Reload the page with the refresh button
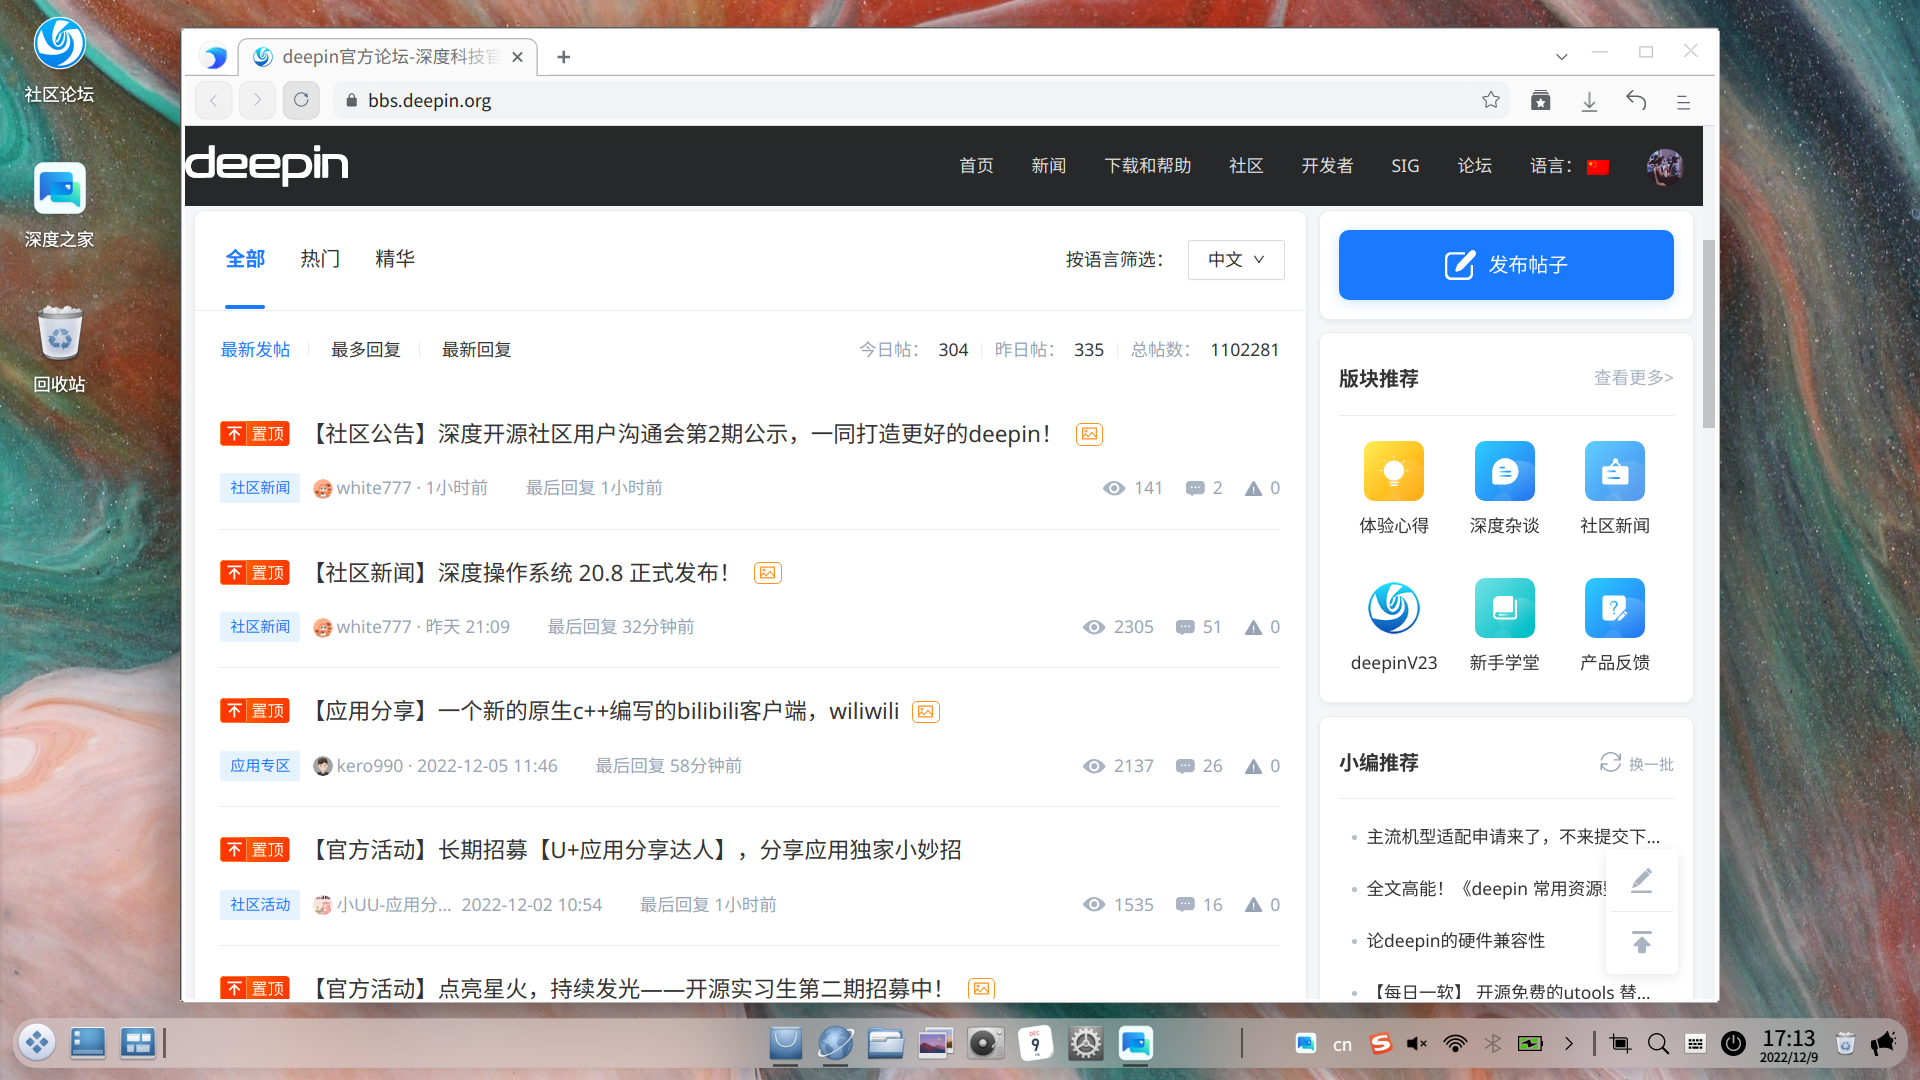 pos(301,100)
